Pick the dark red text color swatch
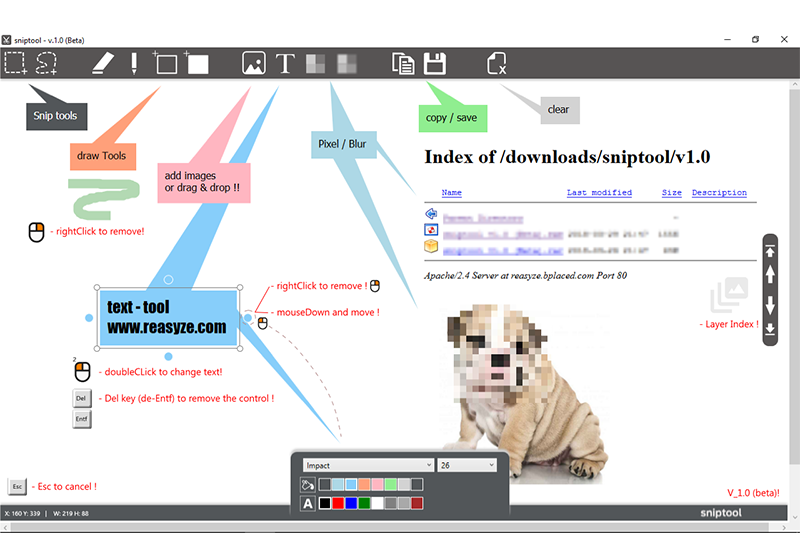The height and width of the screenshot is (533, 800). click(417, 503)
